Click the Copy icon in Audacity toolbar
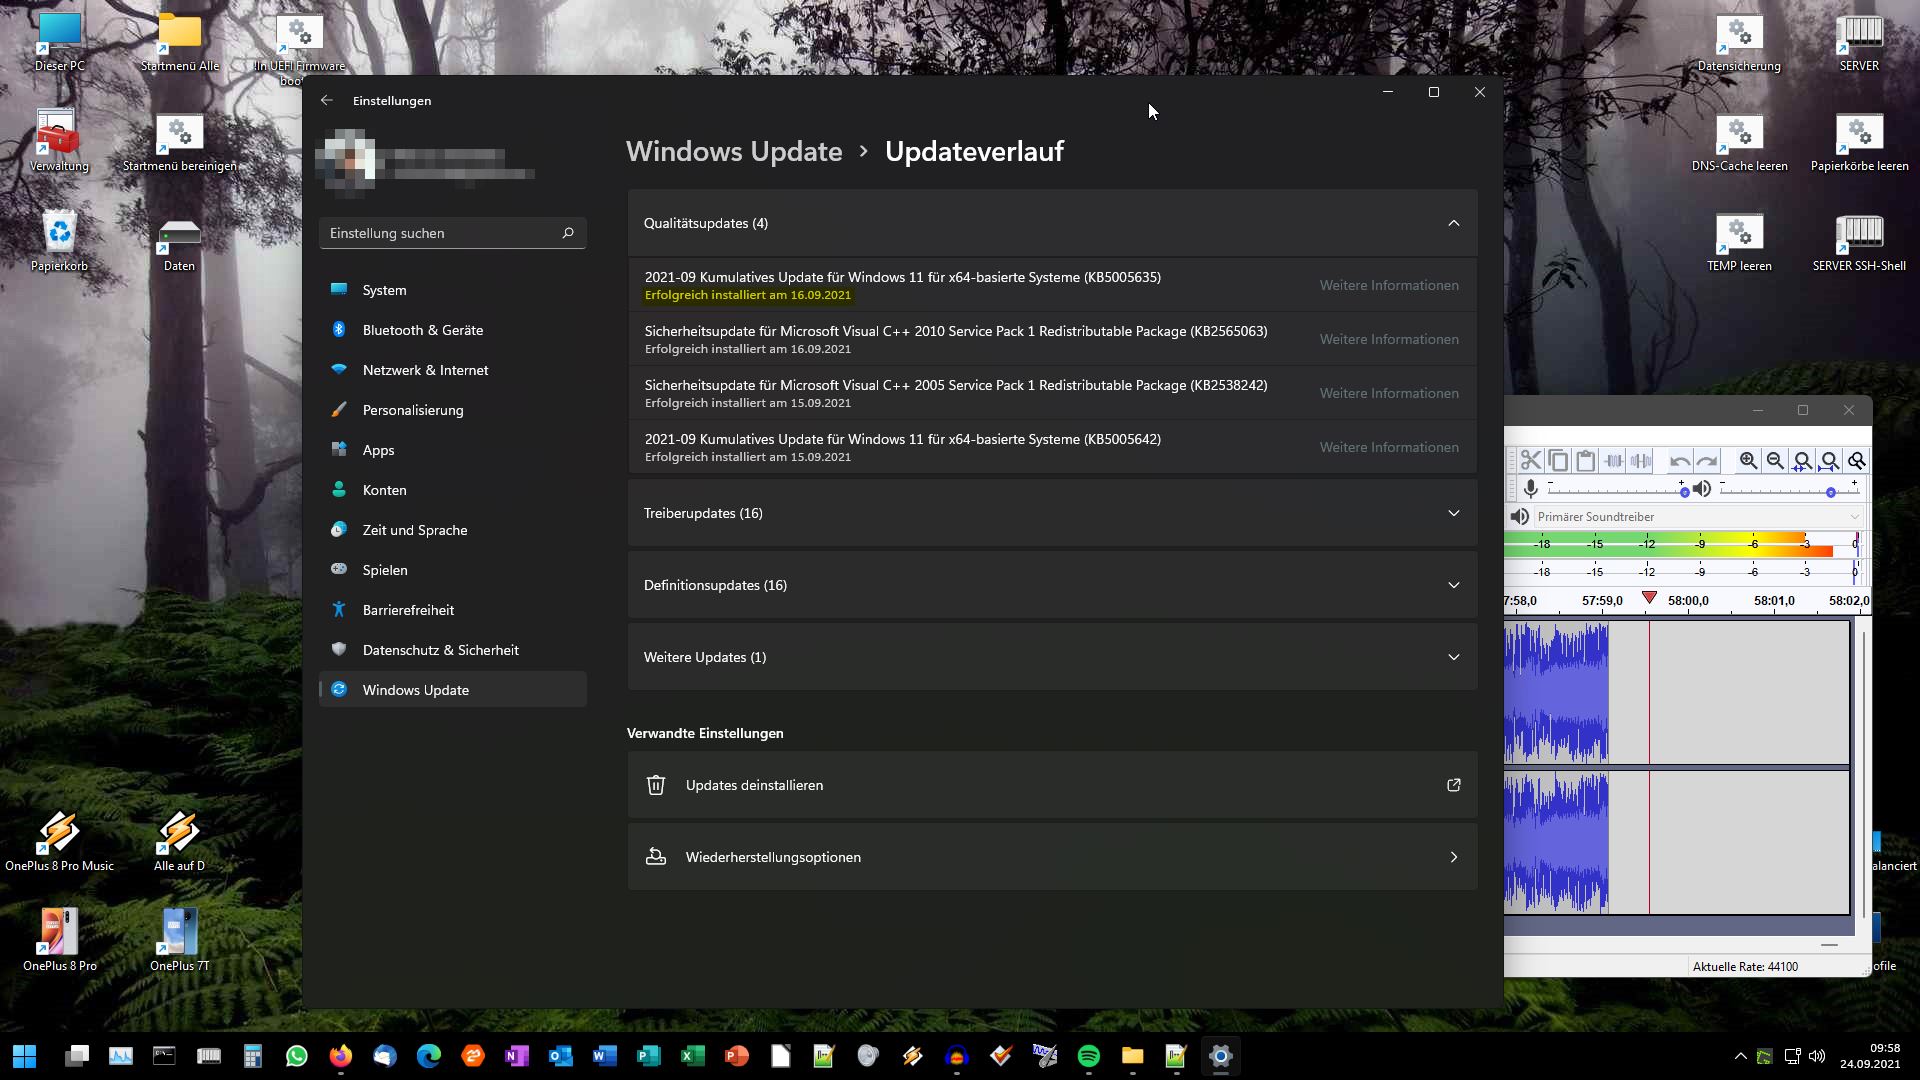Viewport: 1920px width, 1080px height. pos(1558,461)
